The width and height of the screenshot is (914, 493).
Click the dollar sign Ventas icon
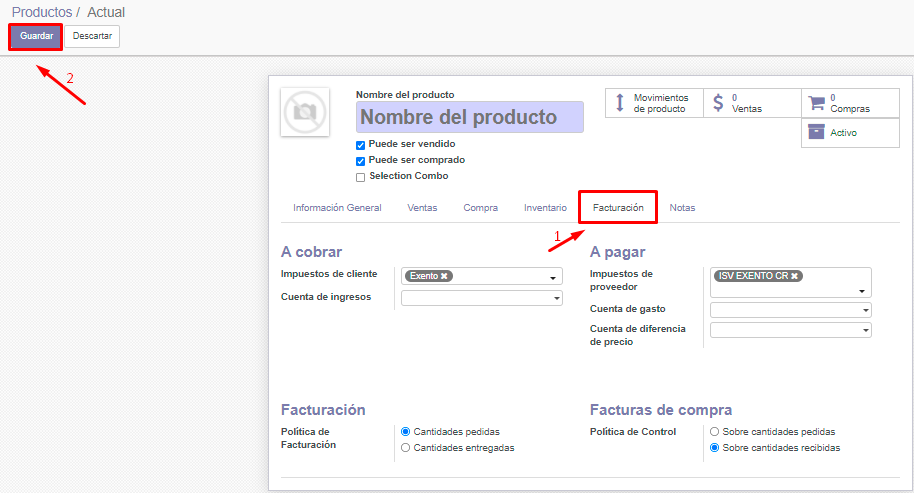718,103
